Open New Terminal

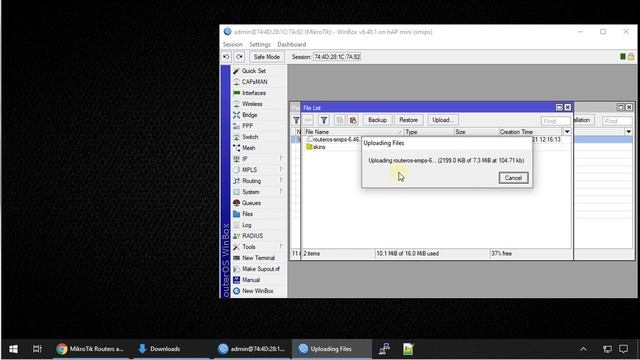258,258
